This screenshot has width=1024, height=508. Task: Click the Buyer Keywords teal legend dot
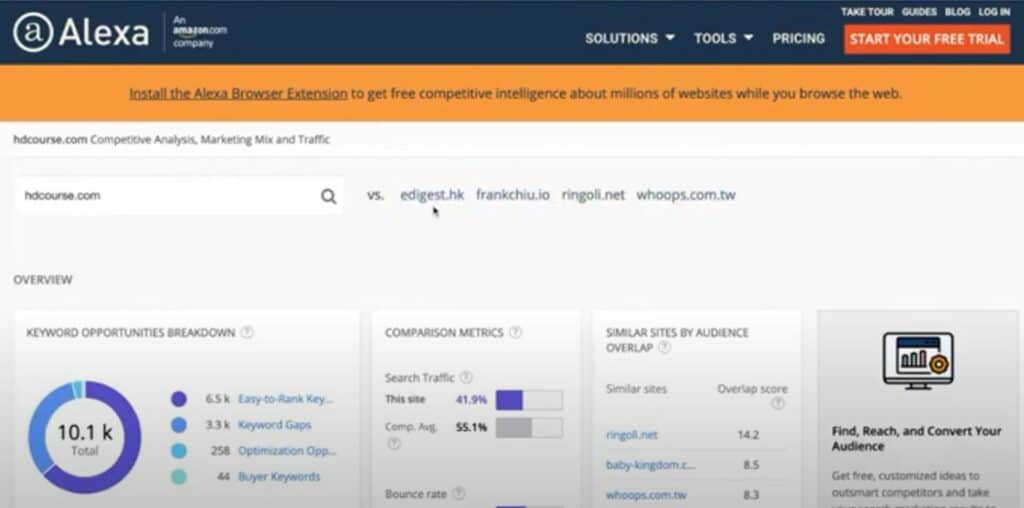(179, 477)
